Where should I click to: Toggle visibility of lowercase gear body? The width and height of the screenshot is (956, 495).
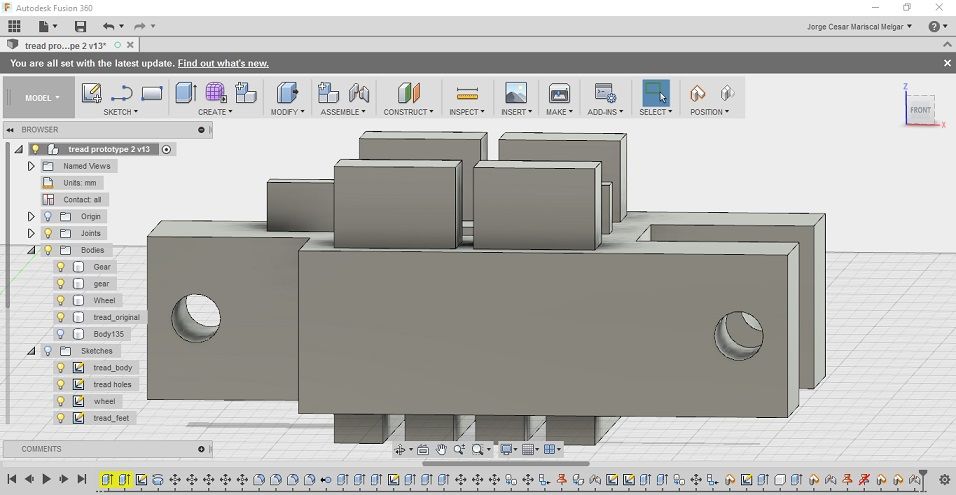pyautogui.click(x=60, y=283)
